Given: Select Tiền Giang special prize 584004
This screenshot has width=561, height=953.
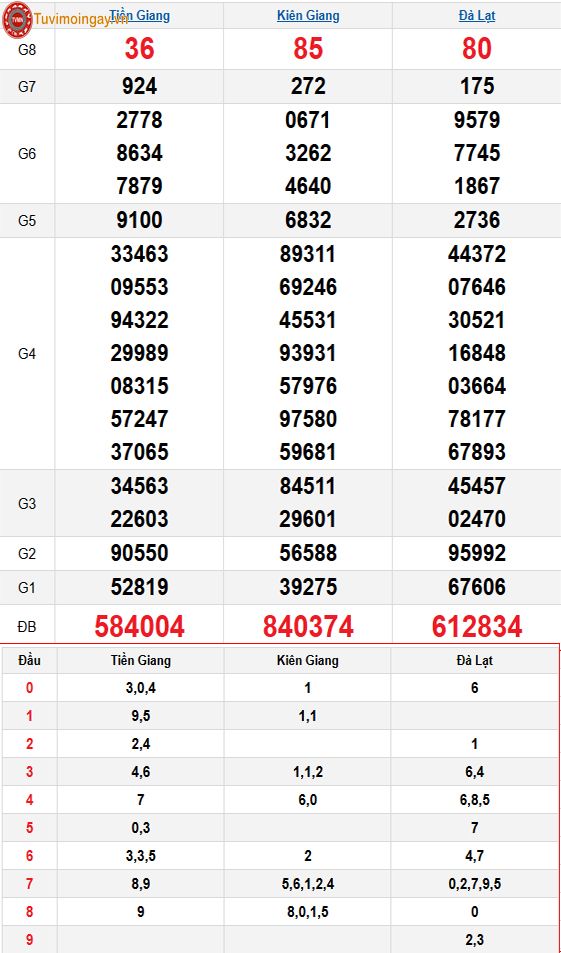Looking at the screenshot, I should [x=139, y=627].
